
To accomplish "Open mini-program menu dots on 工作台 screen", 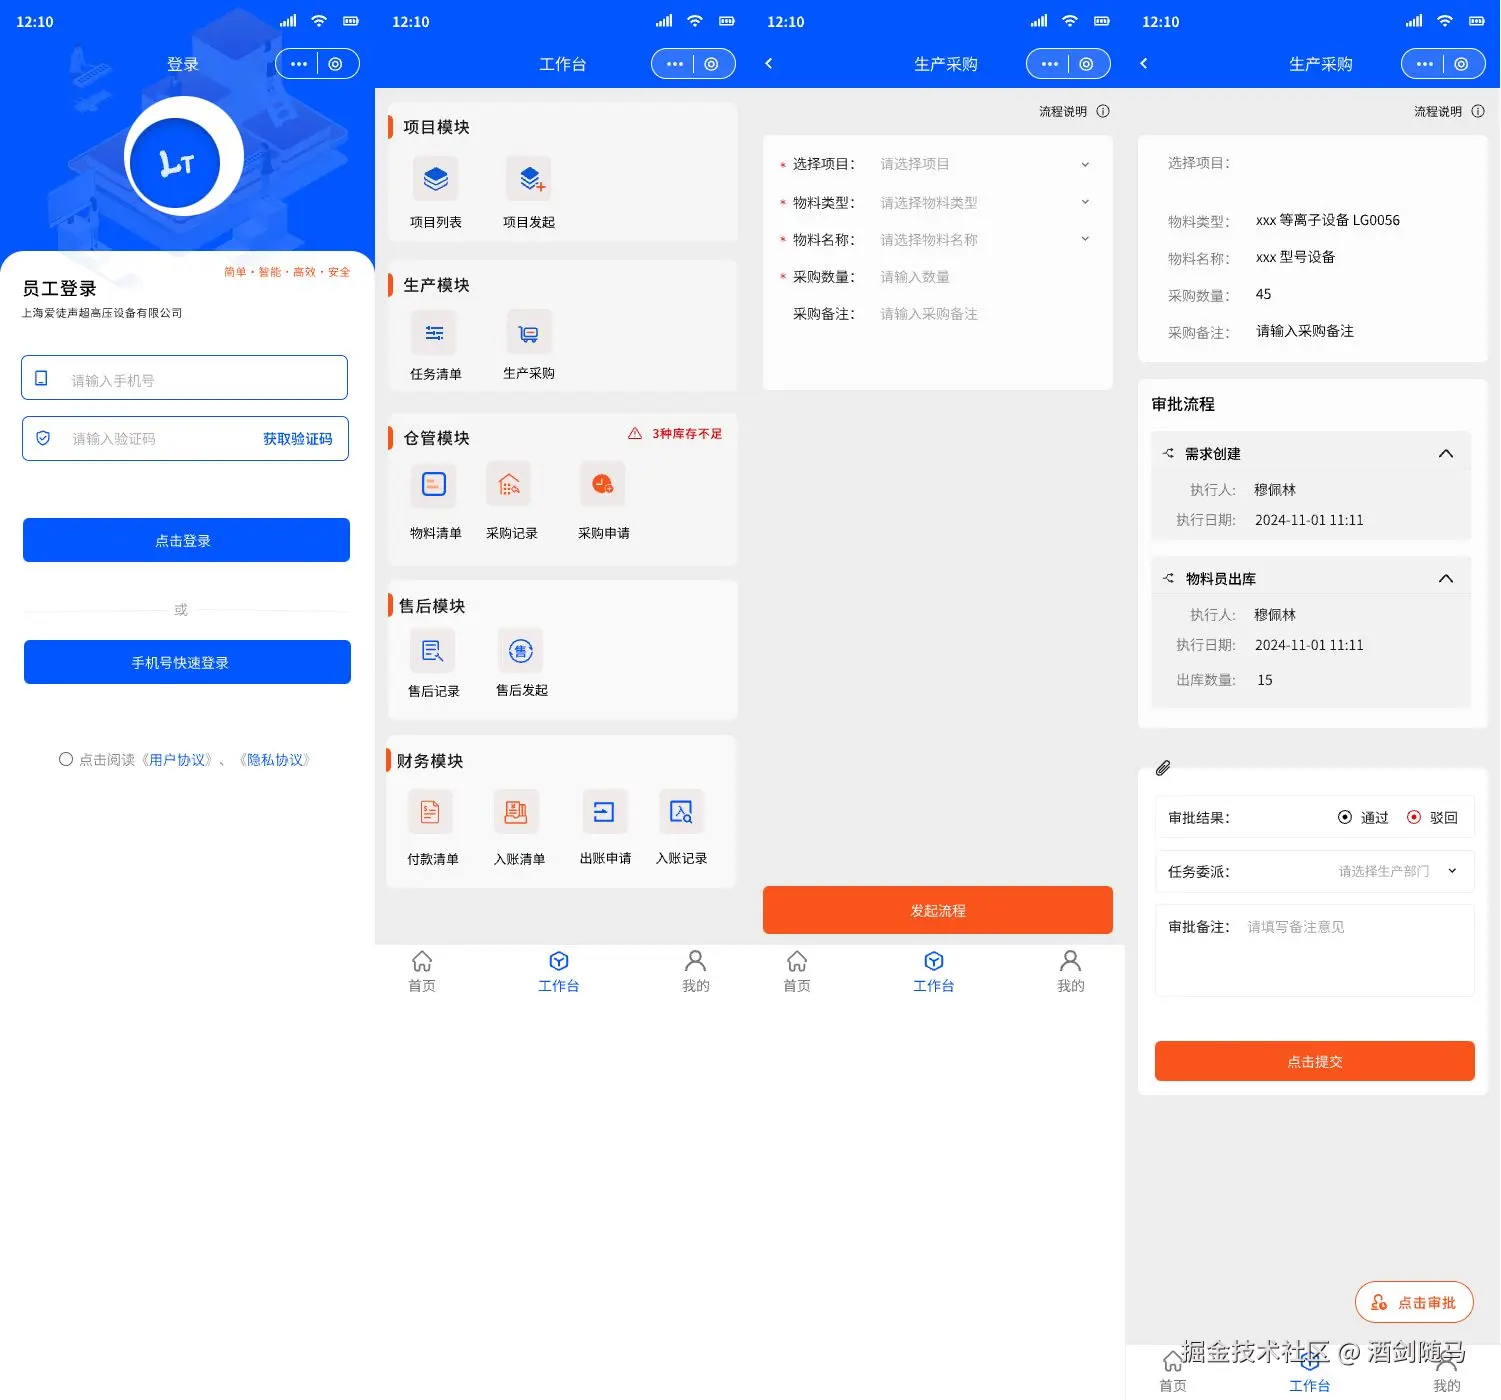I will pyautogui.click(x=675, y=64).
